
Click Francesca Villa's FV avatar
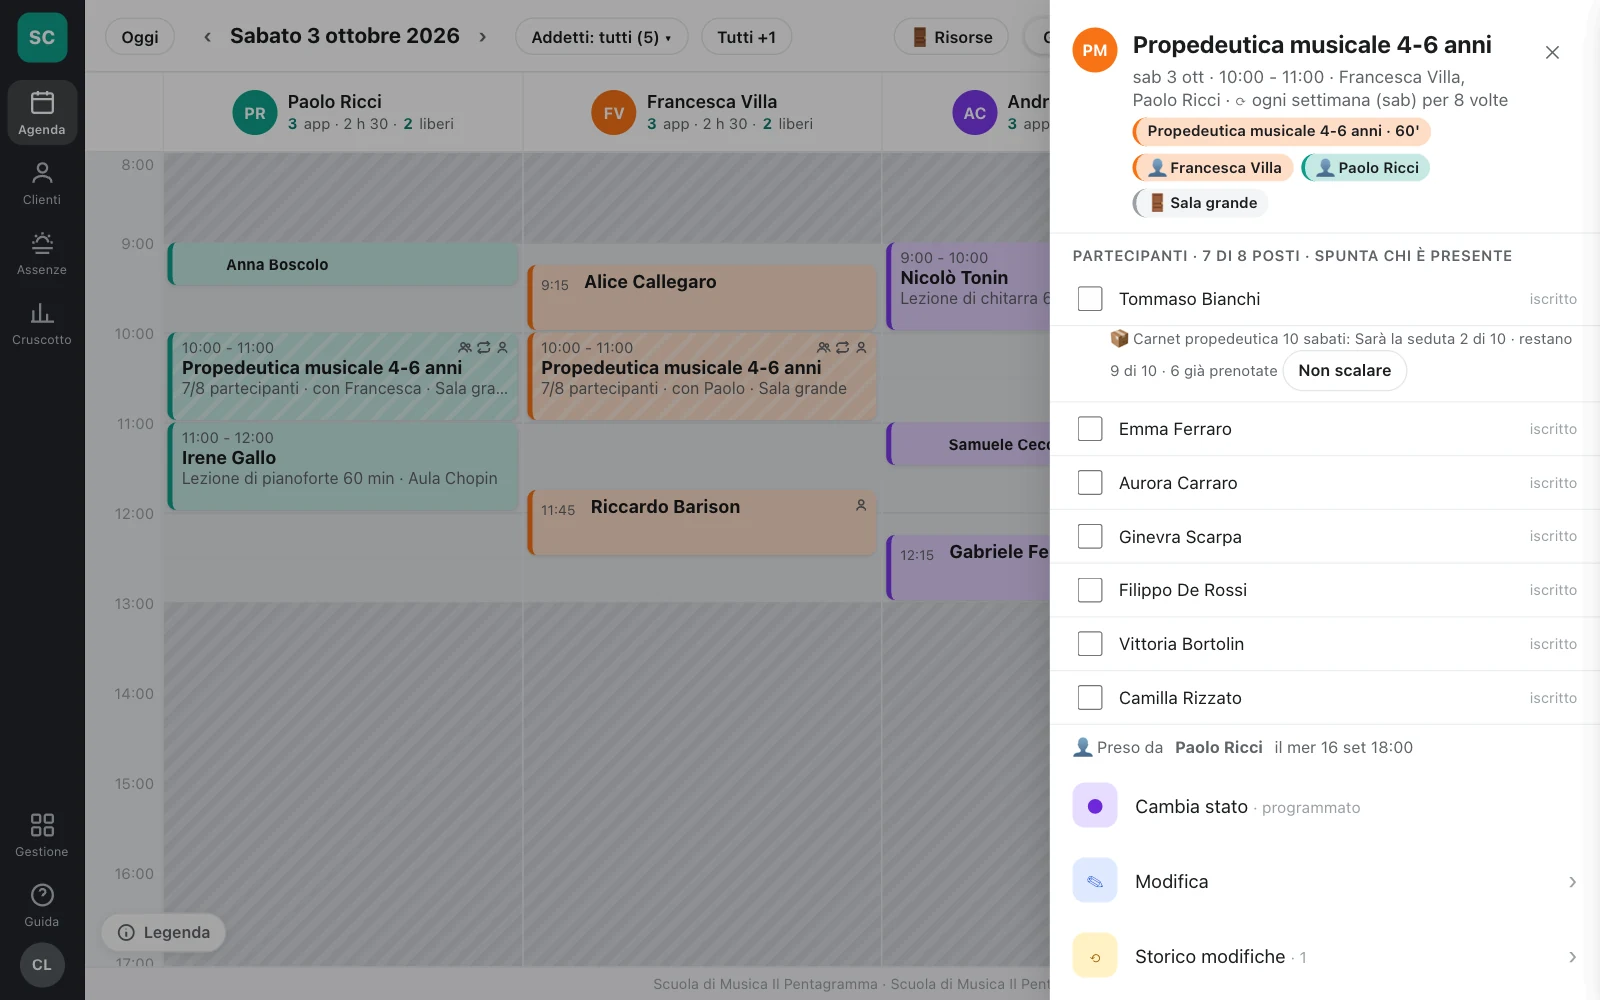pos(614,113)
